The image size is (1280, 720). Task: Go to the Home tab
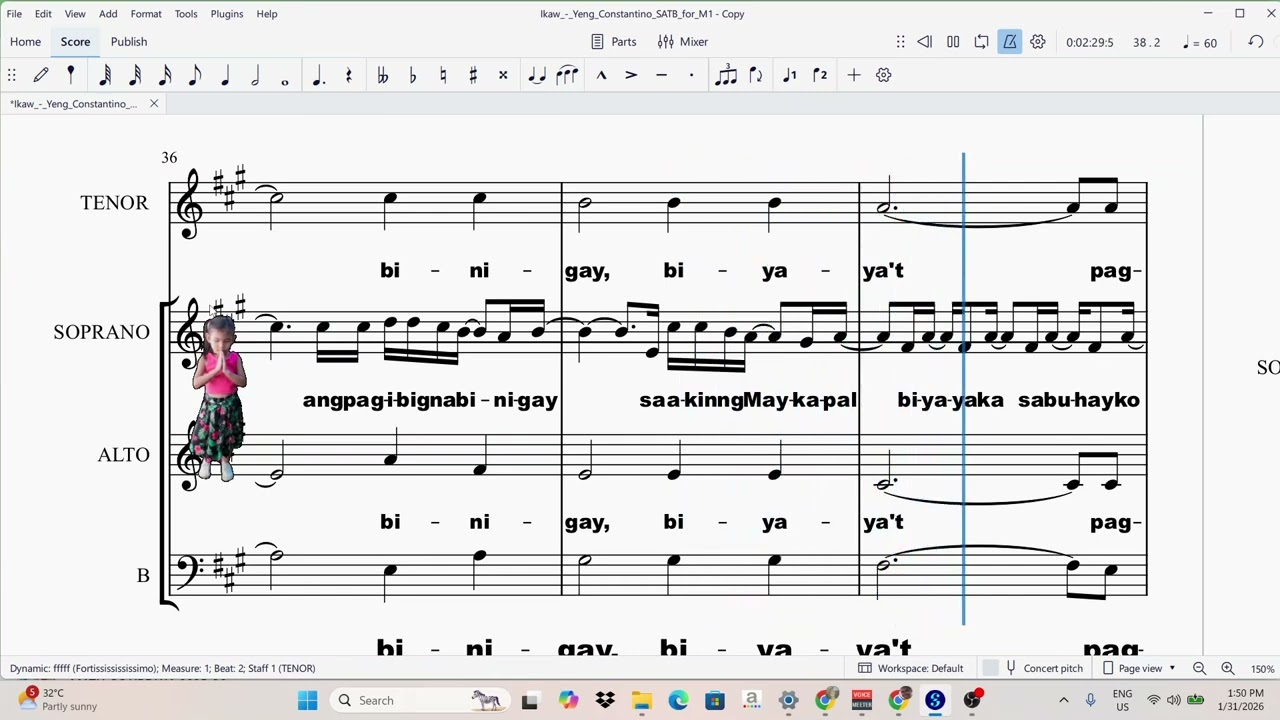tap(26, 42)
